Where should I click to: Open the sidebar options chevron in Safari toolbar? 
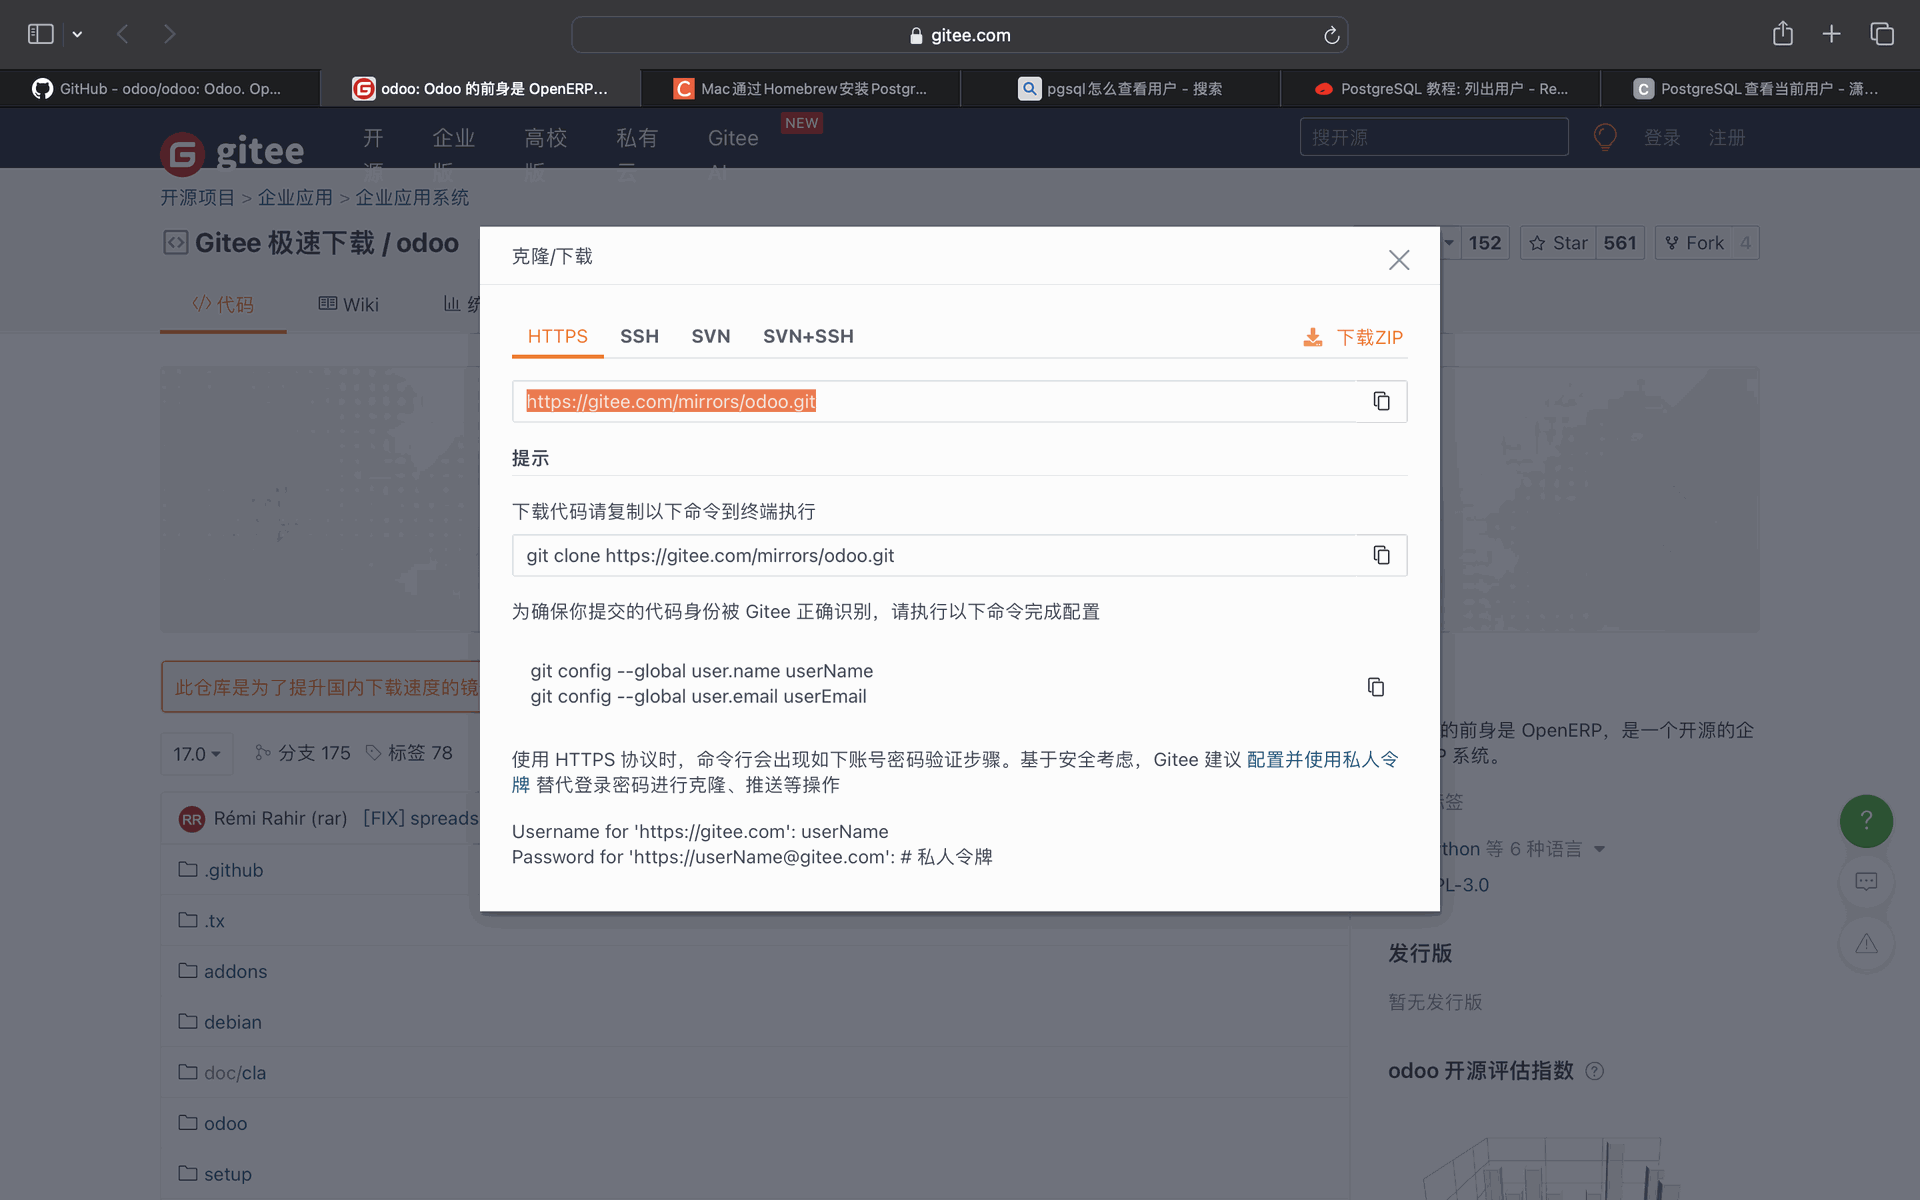(77, 34)
